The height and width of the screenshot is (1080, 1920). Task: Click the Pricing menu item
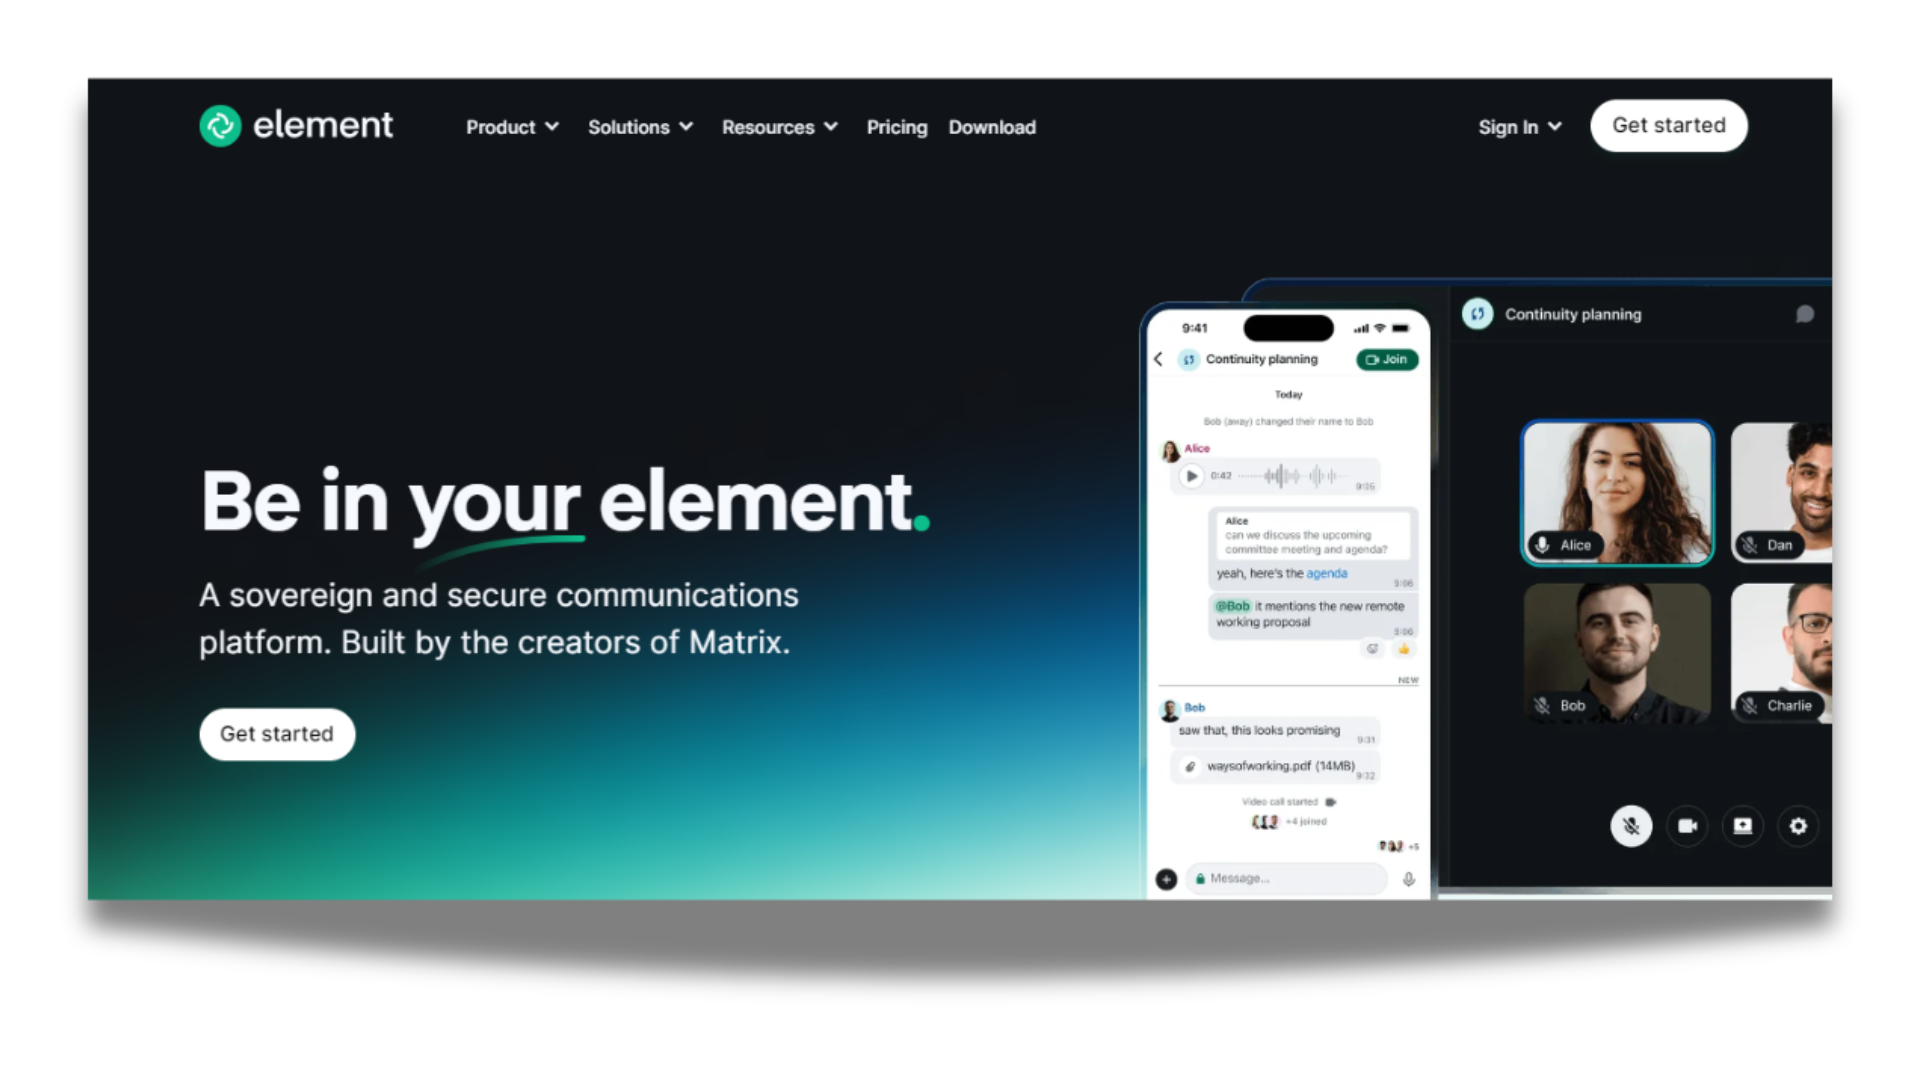(895, 127)
